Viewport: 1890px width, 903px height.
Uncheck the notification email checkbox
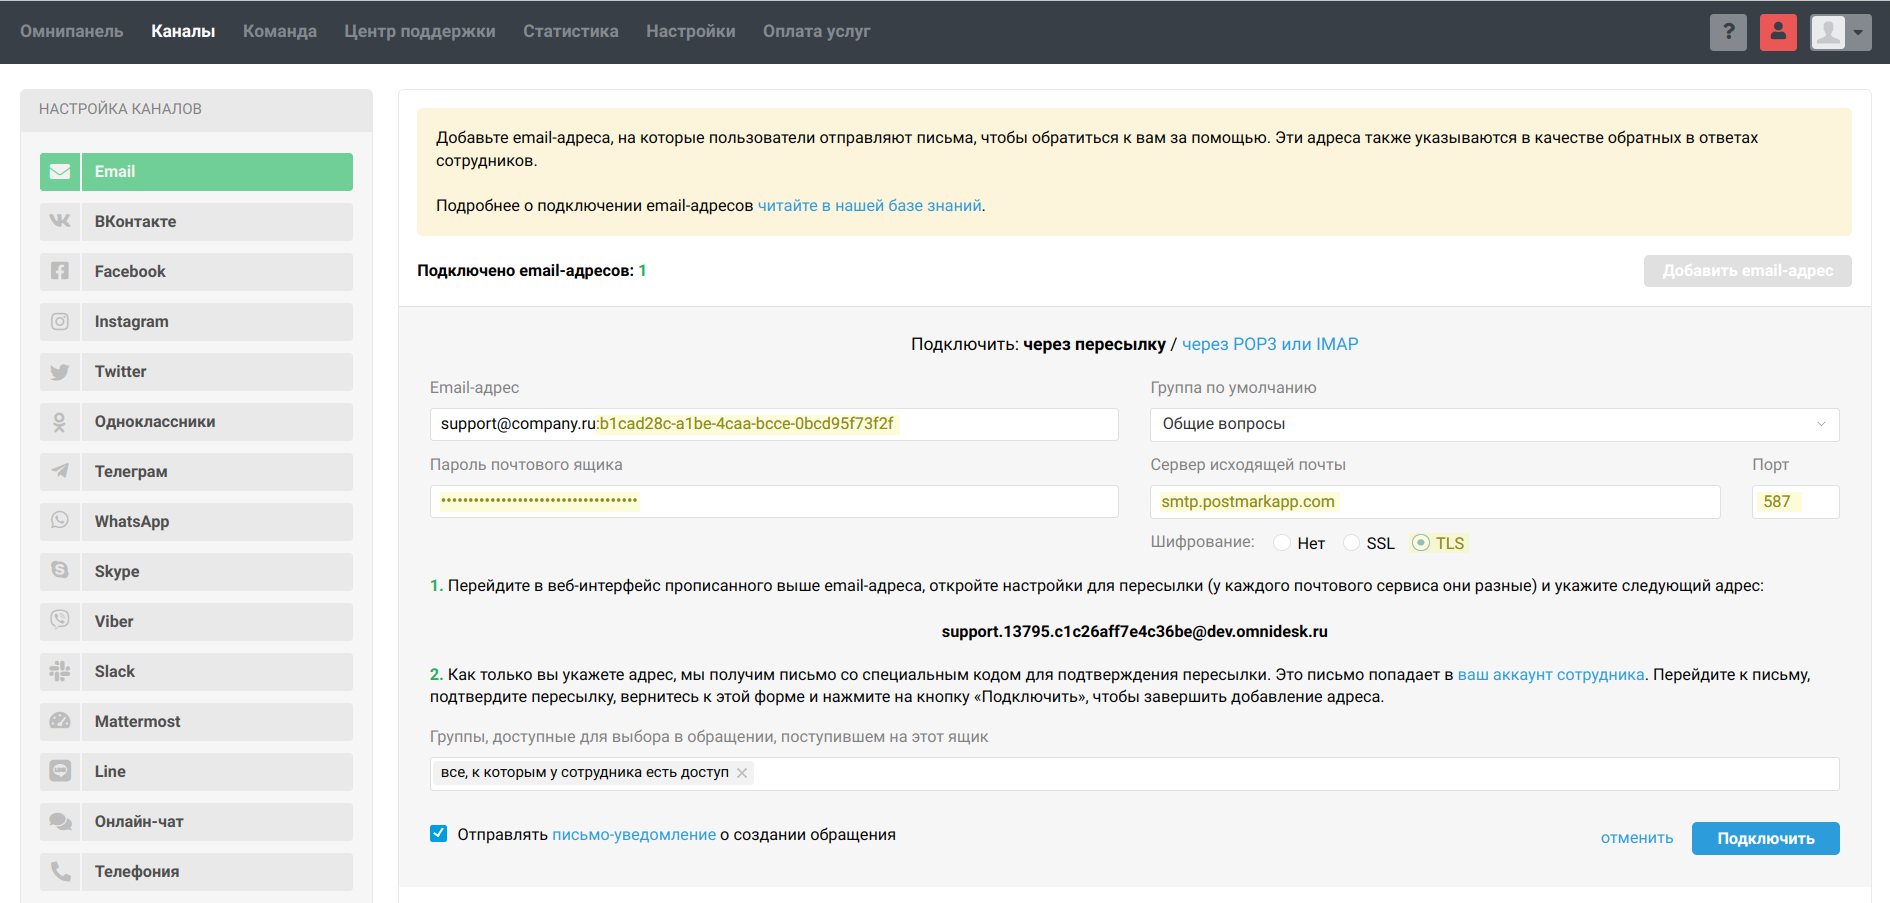(439, 834)
